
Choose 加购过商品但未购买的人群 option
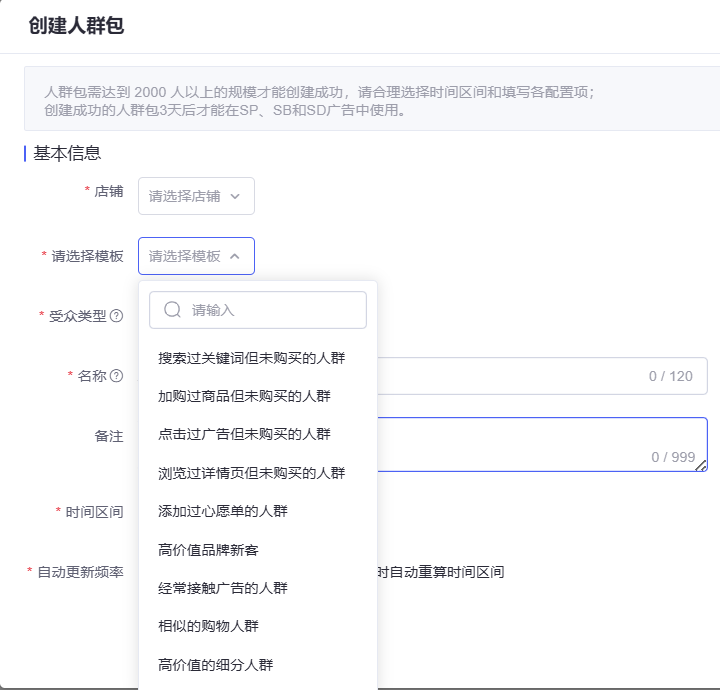click(x=244, y=396)
